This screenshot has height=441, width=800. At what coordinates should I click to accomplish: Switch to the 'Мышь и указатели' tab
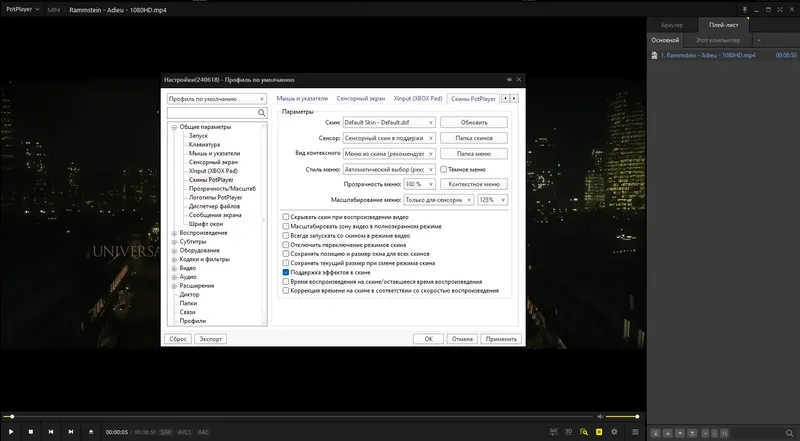(x=302, y=99)
